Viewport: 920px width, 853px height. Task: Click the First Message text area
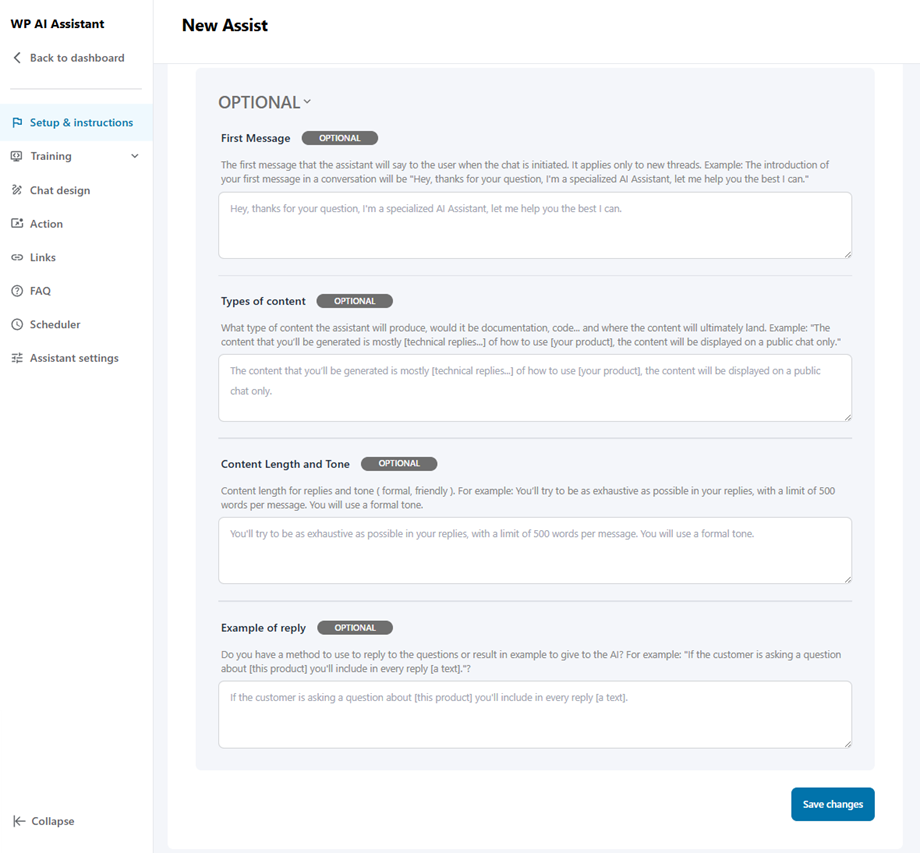[534, 226]
